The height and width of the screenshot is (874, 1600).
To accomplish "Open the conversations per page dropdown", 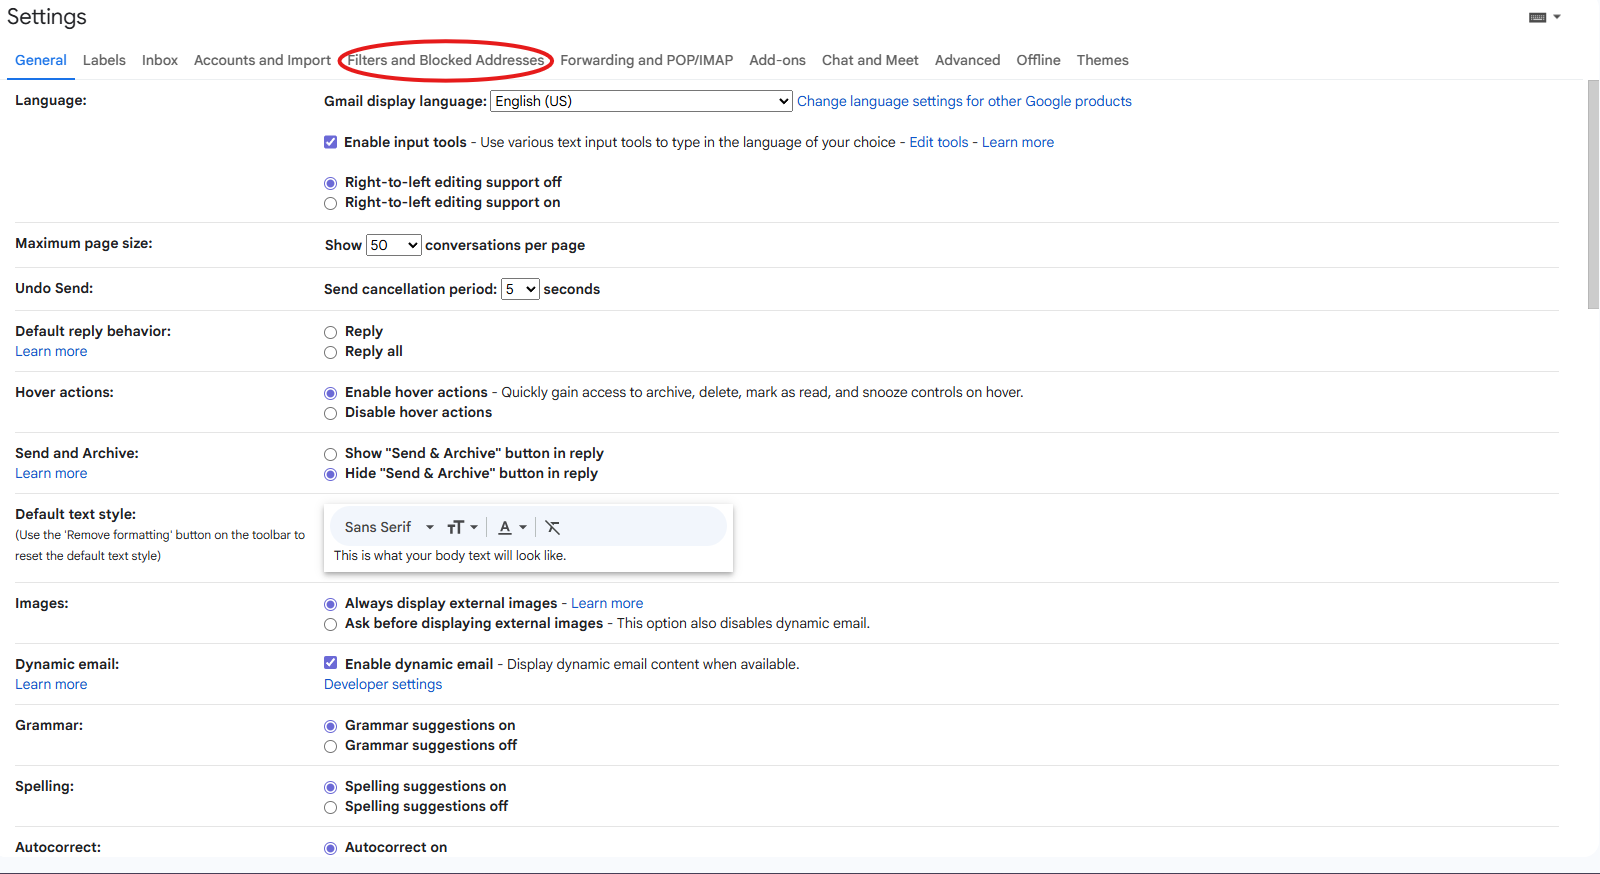I will 394,245.
